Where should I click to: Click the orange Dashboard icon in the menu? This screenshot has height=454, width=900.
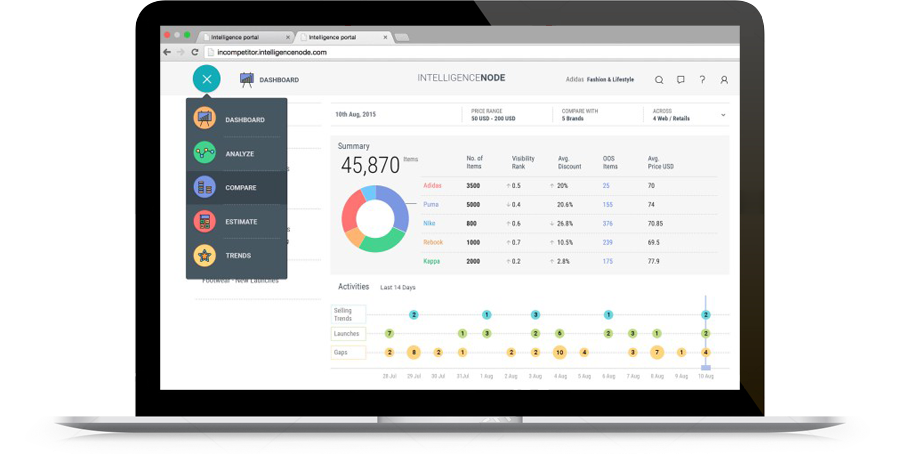[x=205, y=120]
